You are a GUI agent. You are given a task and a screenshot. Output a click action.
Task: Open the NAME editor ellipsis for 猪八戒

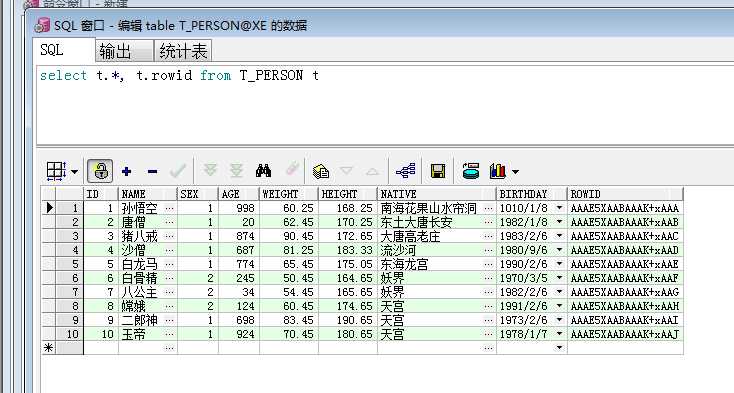click(169, 236)
